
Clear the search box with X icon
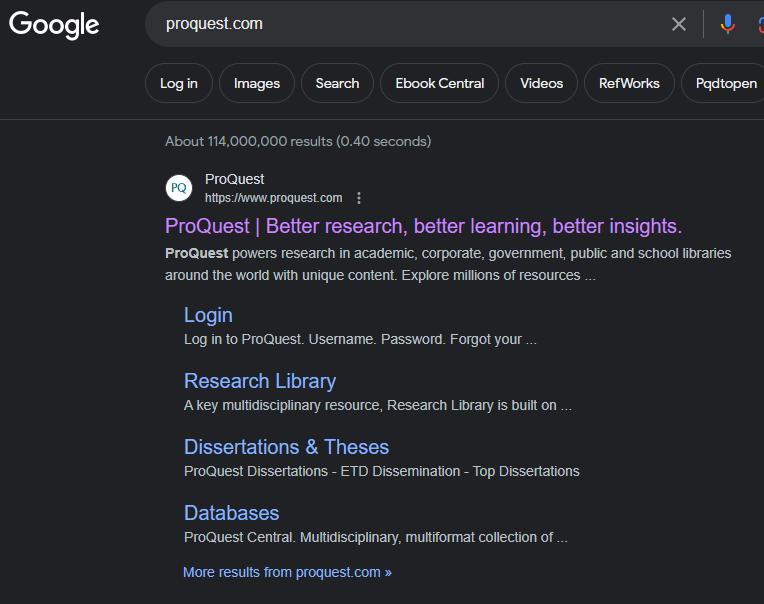click(x=679, y=24)
